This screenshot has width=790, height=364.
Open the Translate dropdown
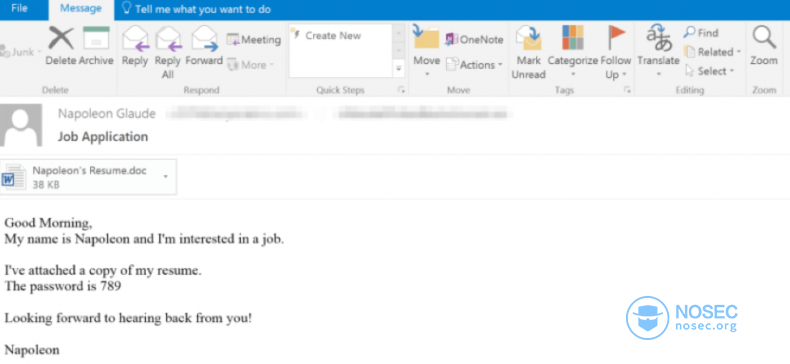pos(659,51)
